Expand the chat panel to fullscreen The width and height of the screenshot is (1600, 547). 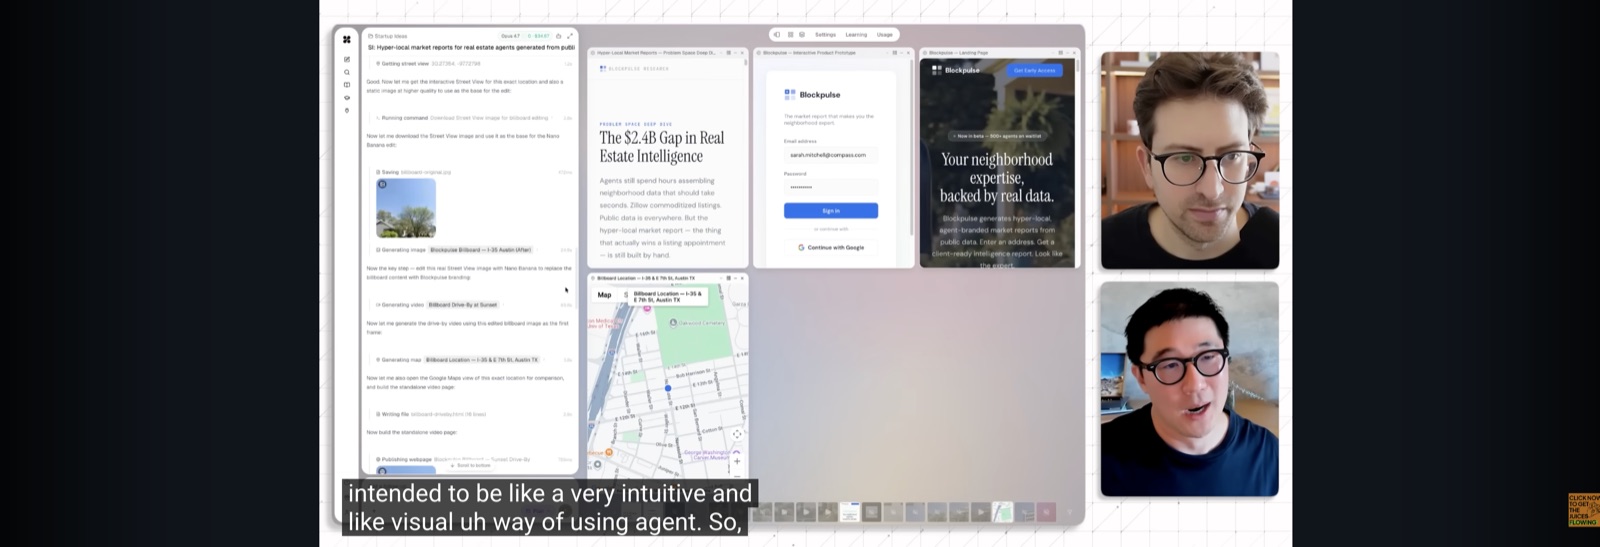[570, 36]
